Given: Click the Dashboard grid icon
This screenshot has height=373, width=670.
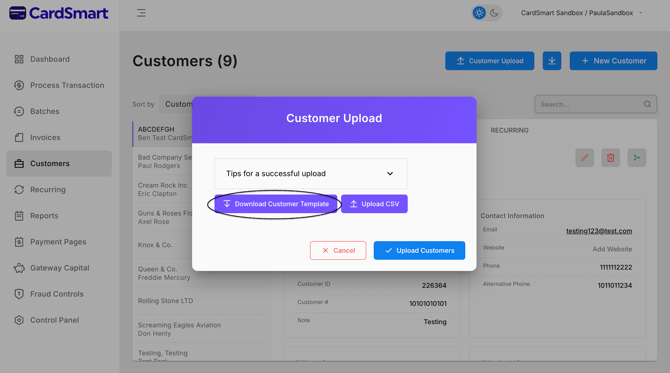Looking at the screenshot, I should 19,59.
